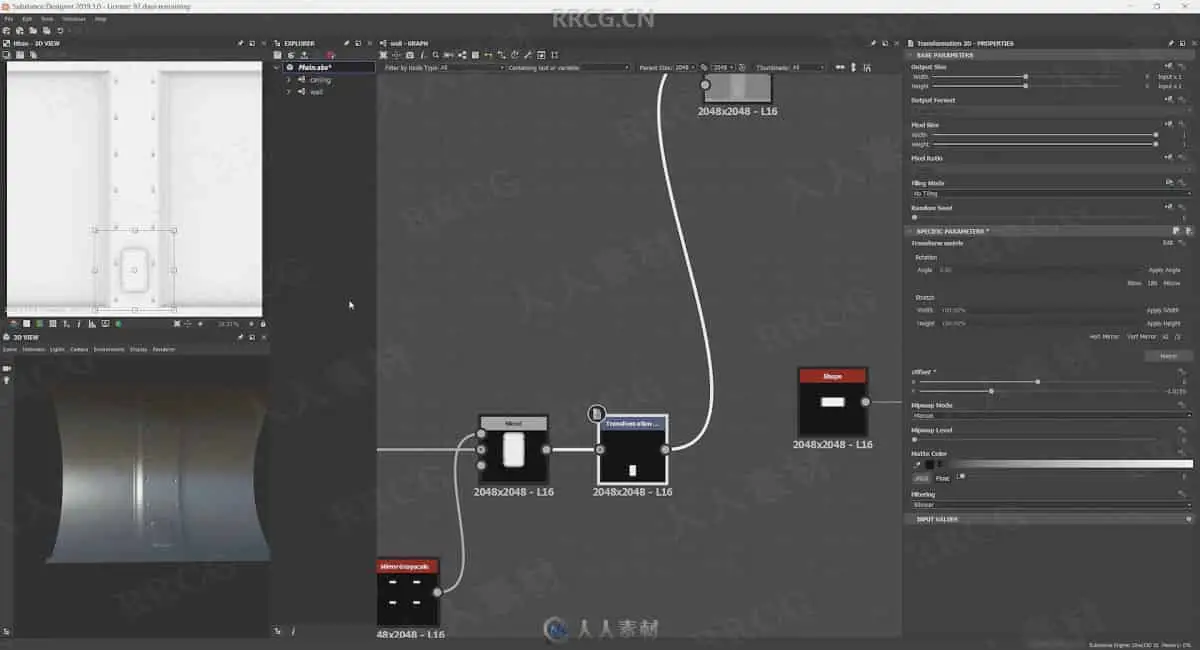
Task: Adjust the Output Size Width slider
Action: coord(1026,76)
